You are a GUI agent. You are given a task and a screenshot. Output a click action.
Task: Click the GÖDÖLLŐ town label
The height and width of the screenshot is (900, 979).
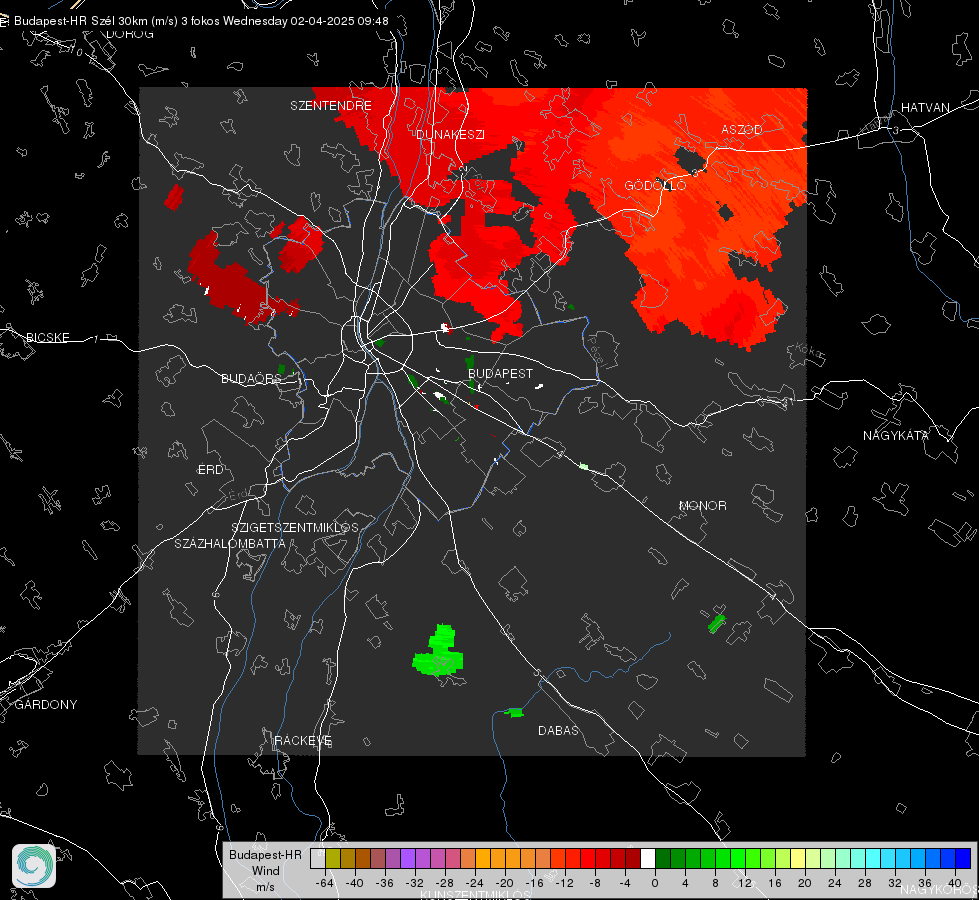[656, 185]
